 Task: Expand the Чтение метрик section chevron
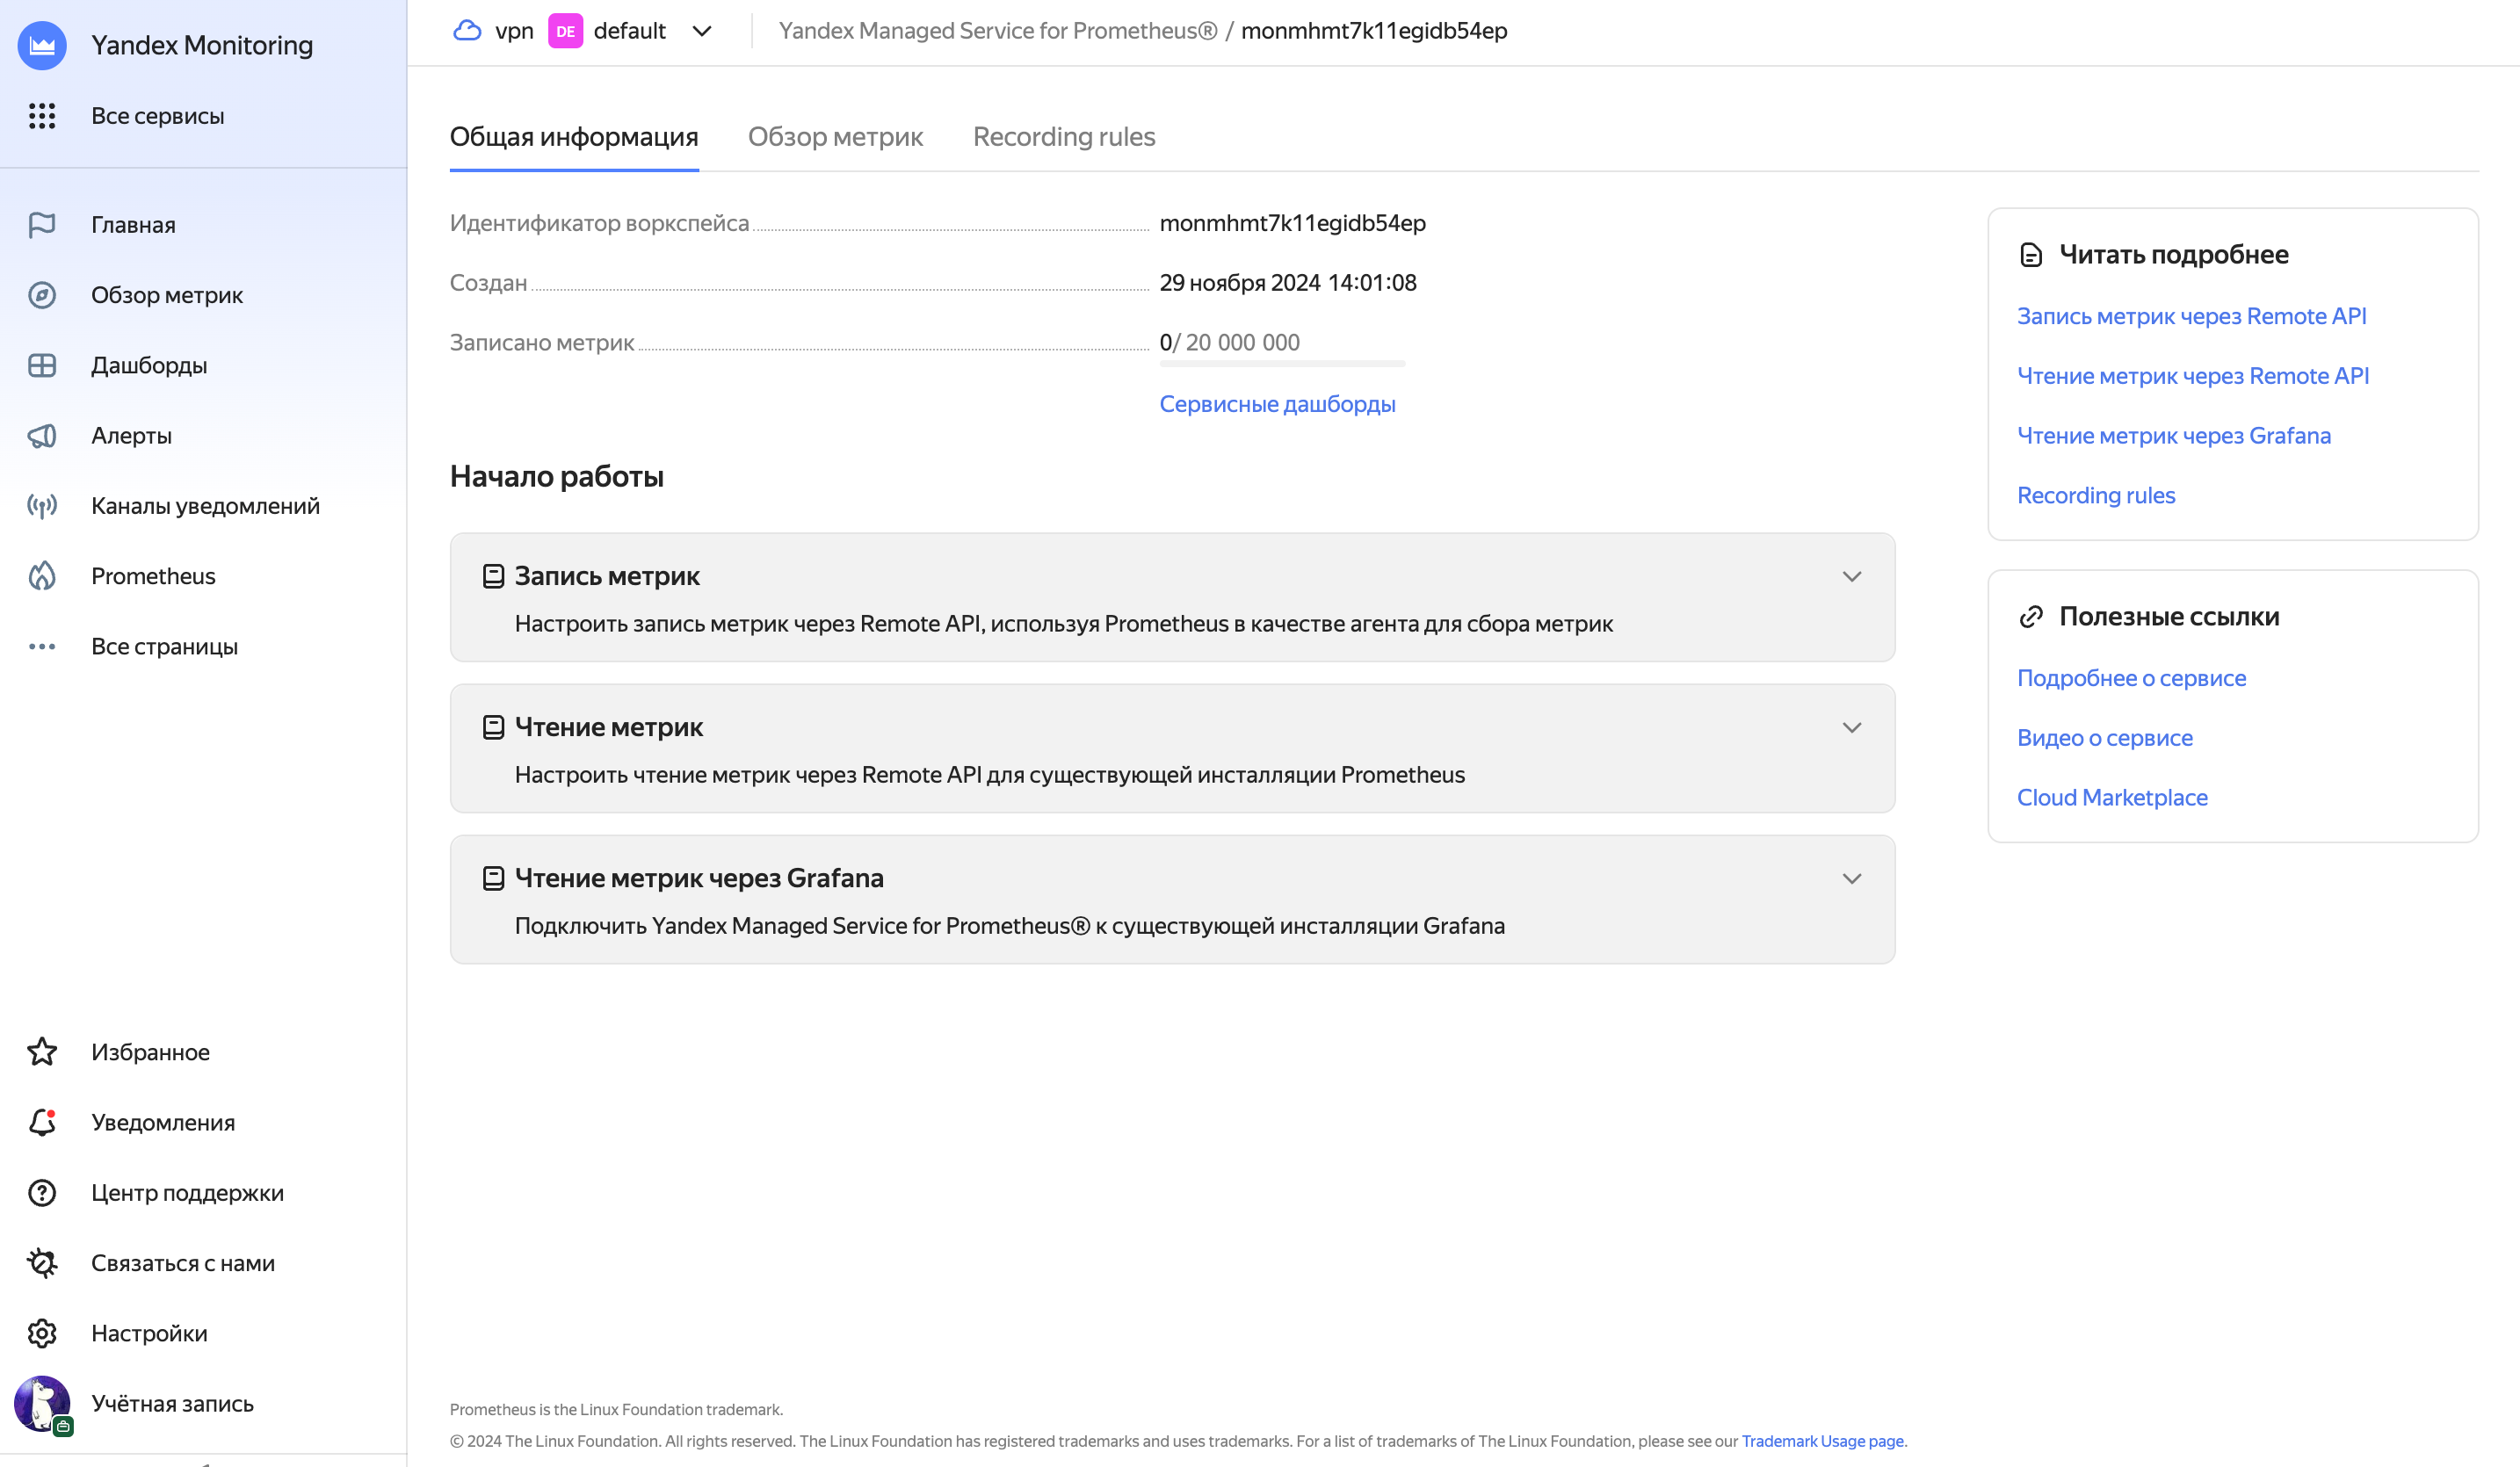(1852, 728)
